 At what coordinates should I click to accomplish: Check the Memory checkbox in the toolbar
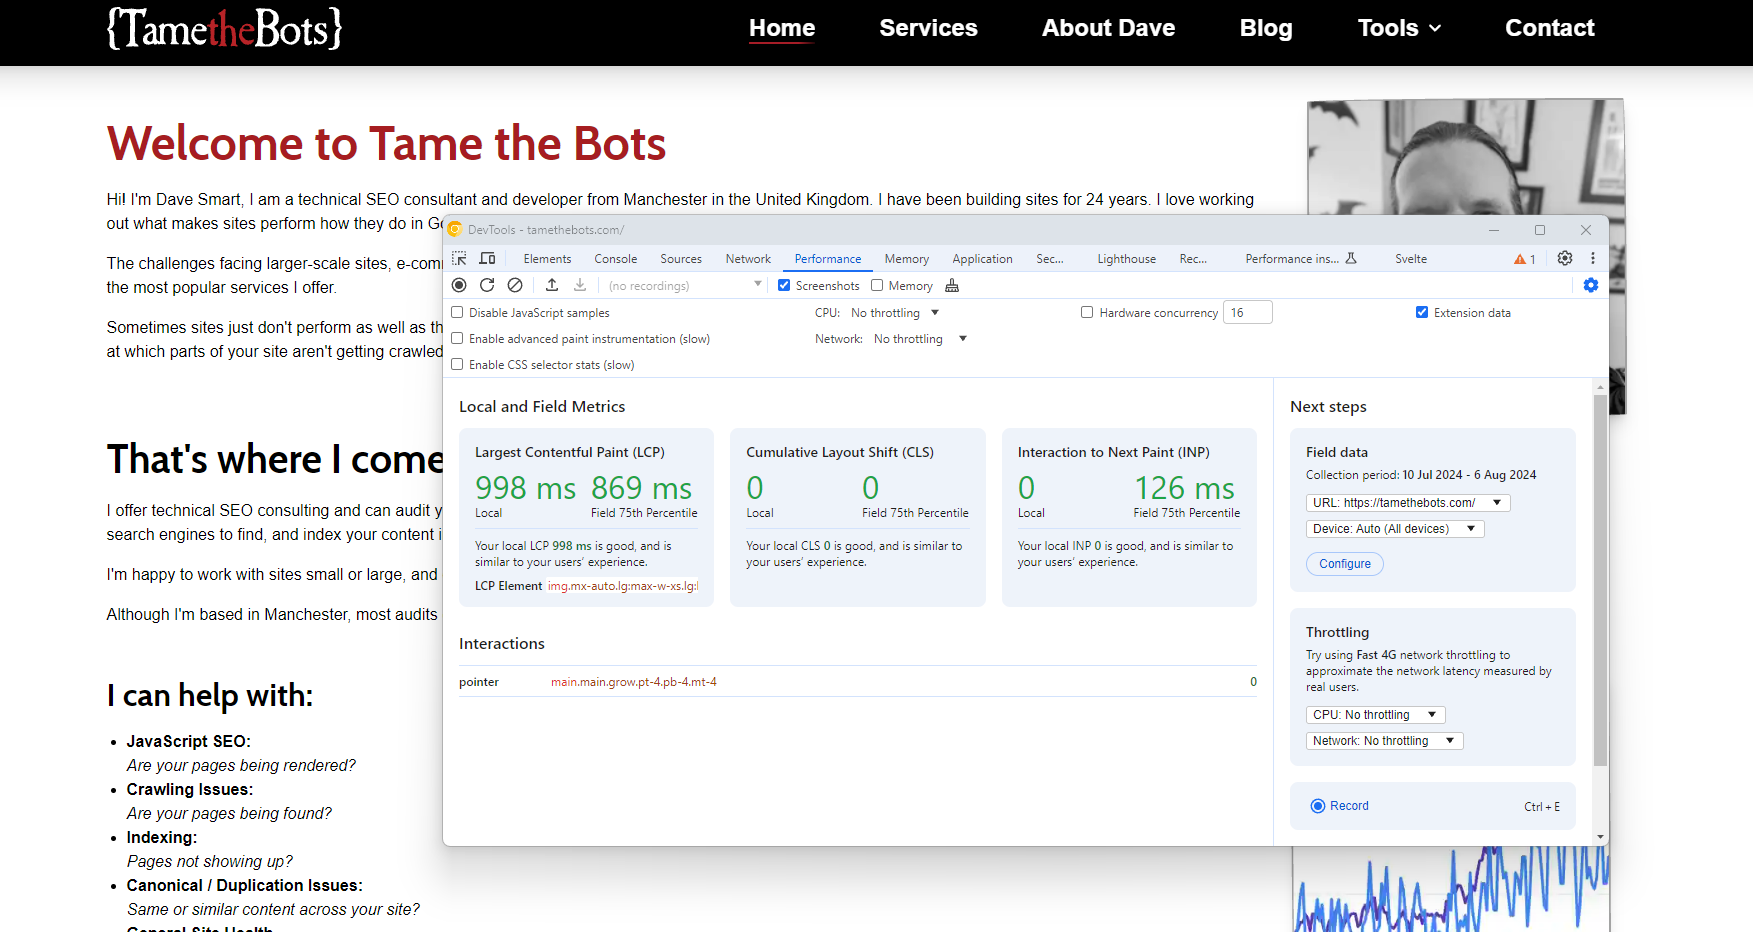(877, 285)
